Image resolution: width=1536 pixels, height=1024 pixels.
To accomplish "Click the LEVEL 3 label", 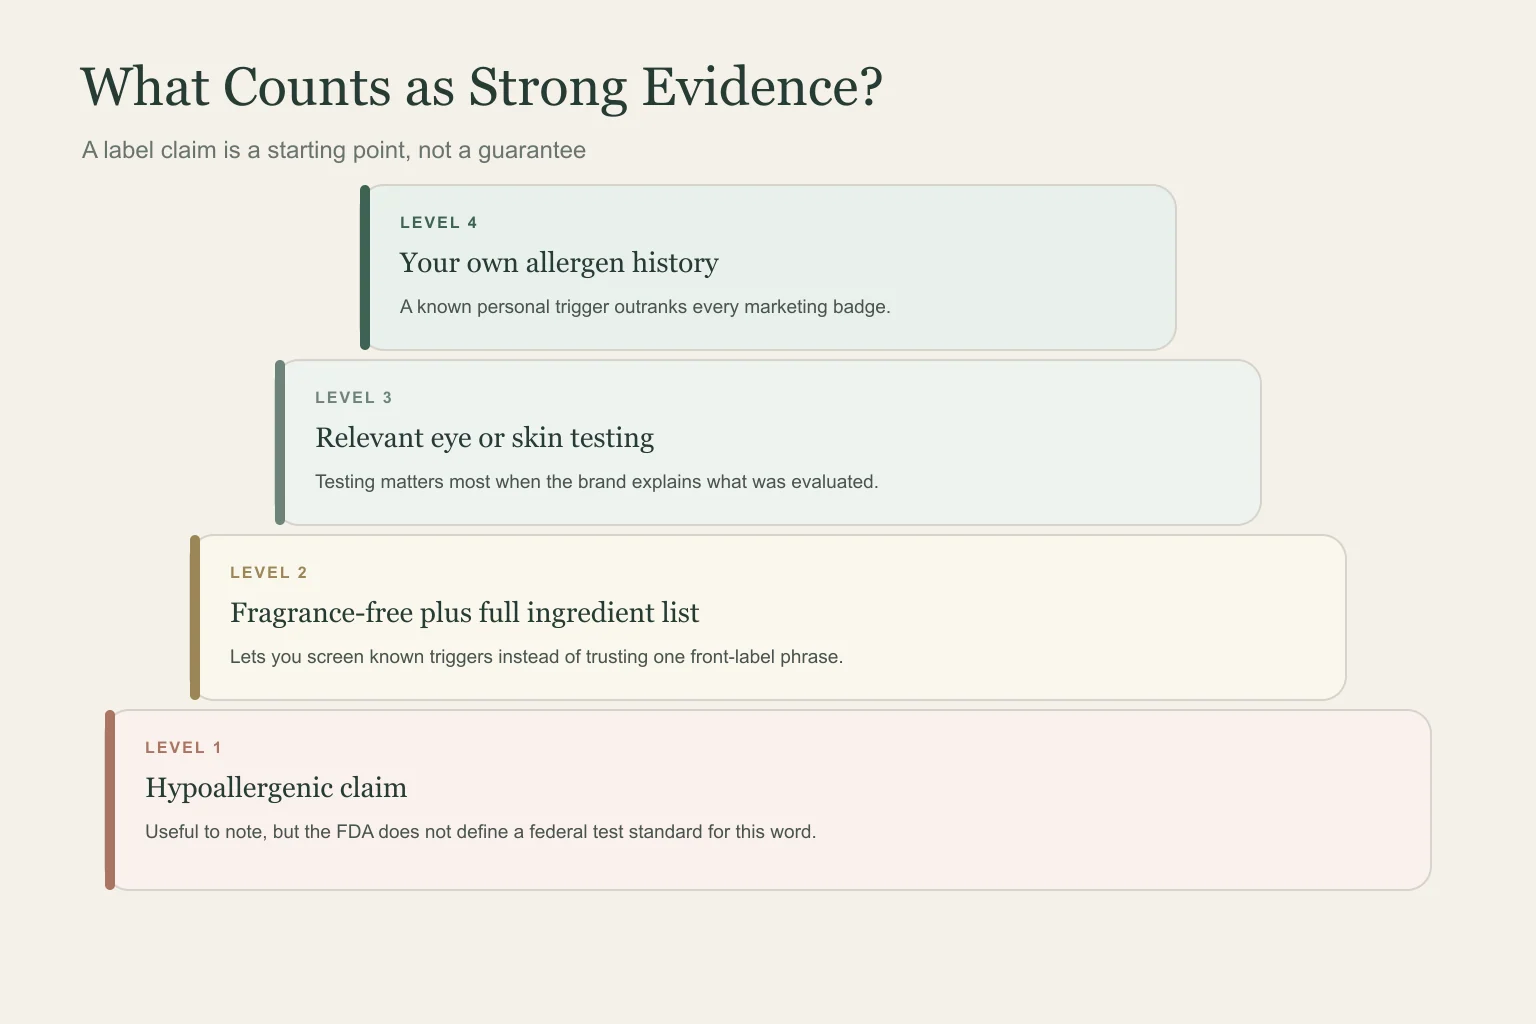I will pyautogui.click(x=353, y=397).
